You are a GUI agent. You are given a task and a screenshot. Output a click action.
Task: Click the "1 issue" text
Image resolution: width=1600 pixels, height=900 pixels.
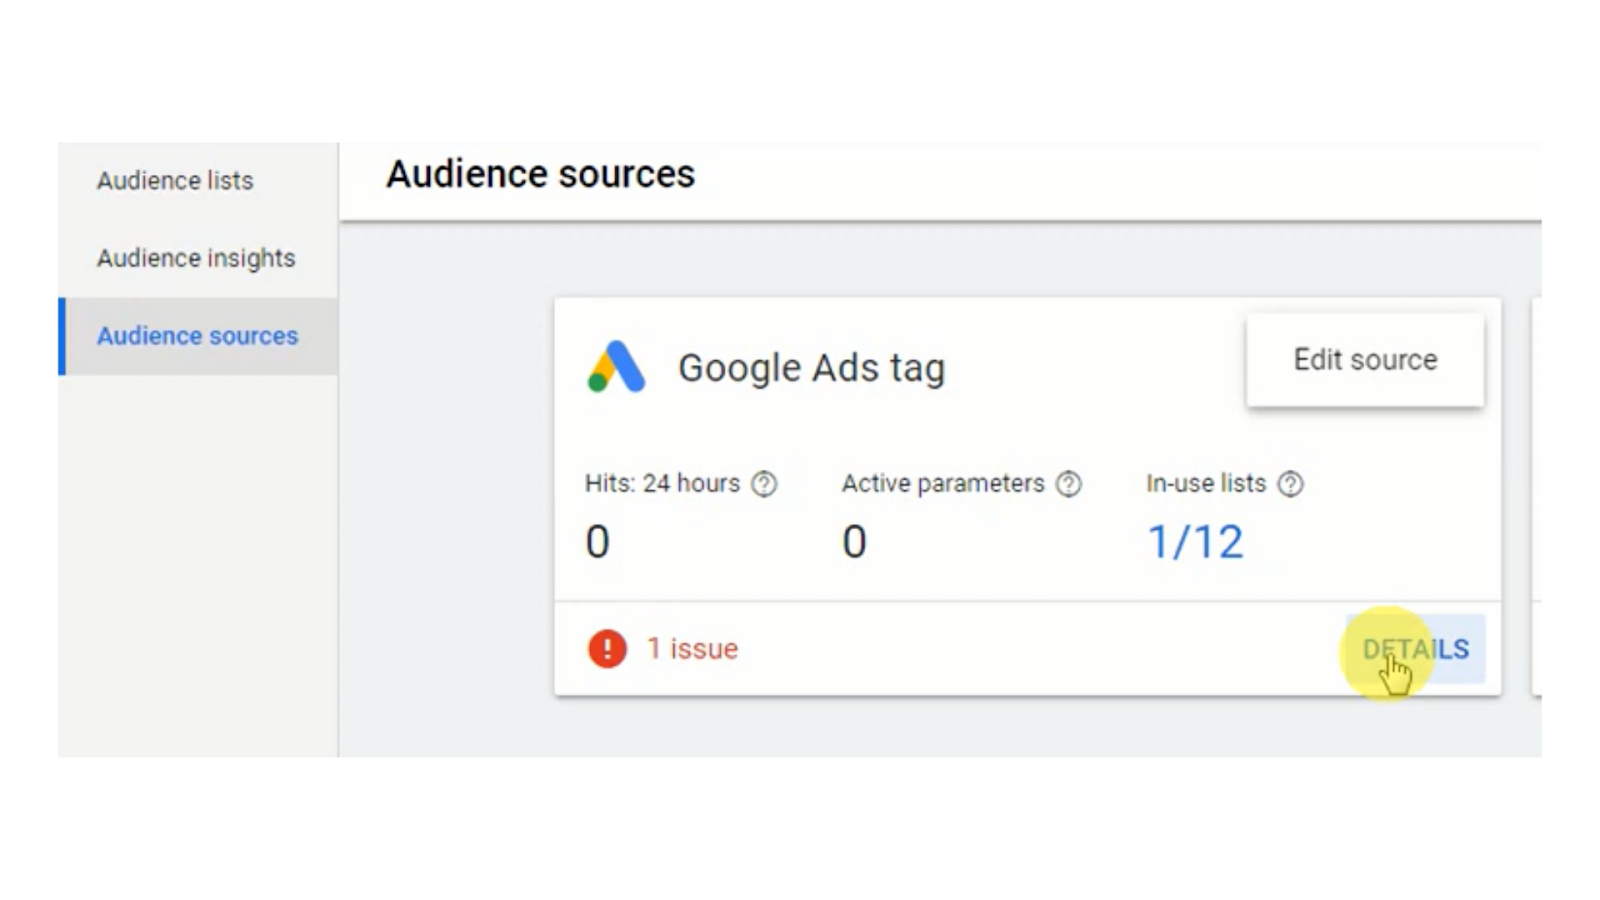point(692,649)
